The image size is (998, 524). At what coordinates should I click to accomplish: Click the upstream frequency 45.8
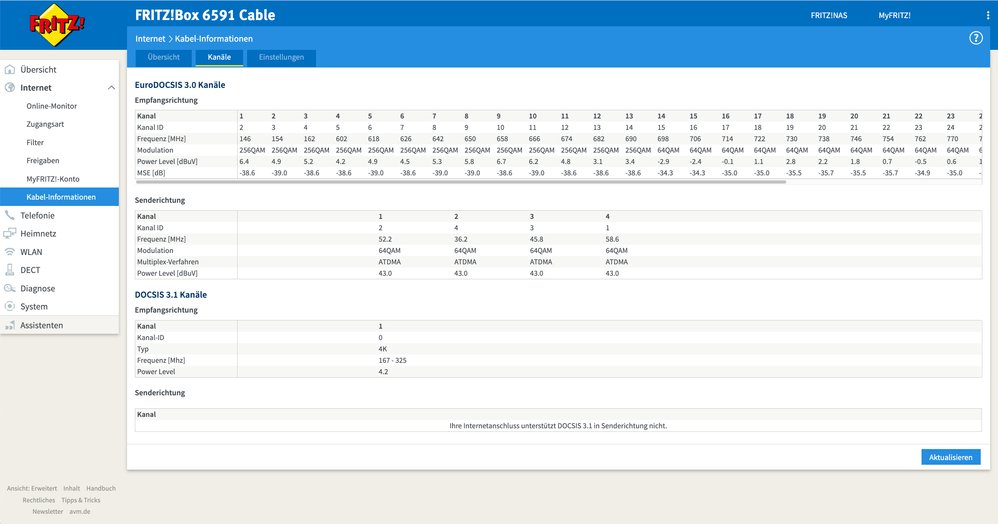point(537,239)
